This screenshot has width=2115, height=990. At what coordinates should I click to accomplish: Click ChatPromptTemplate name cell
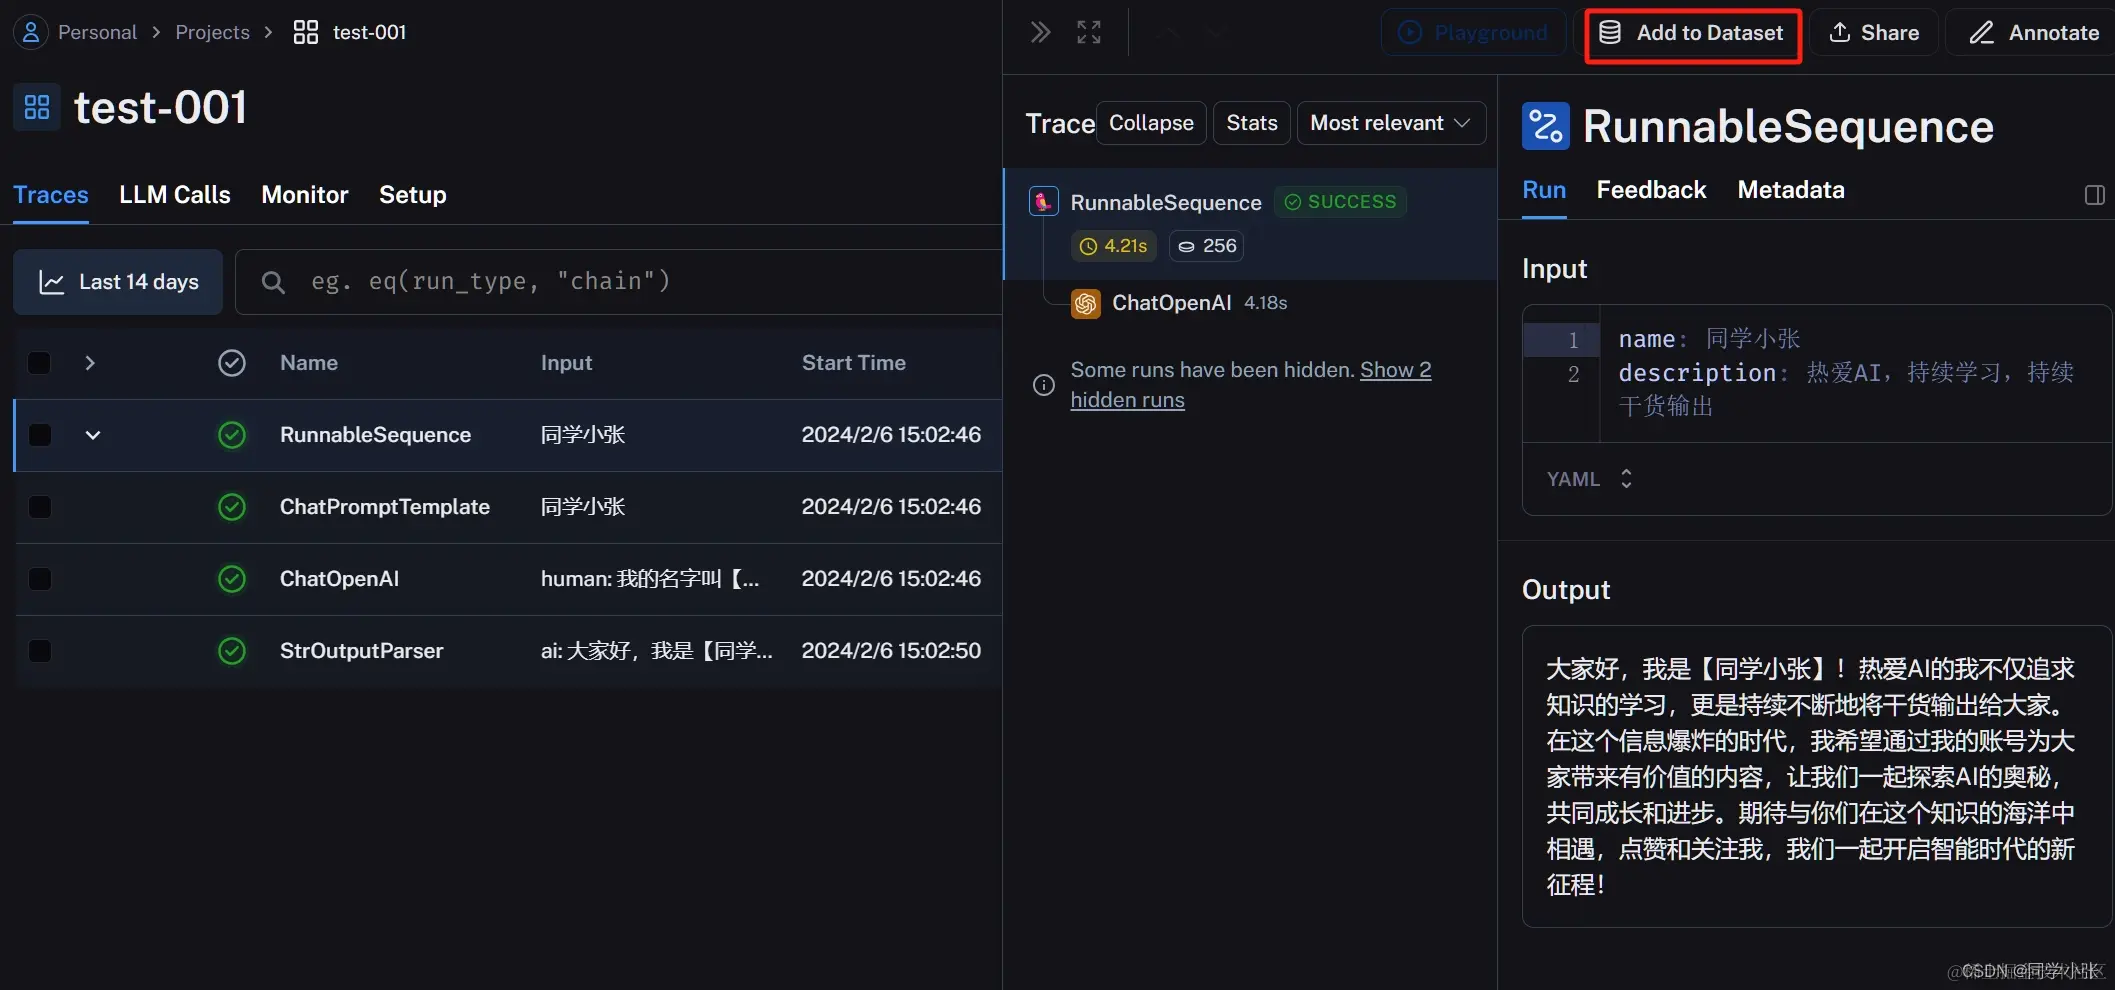385,507
